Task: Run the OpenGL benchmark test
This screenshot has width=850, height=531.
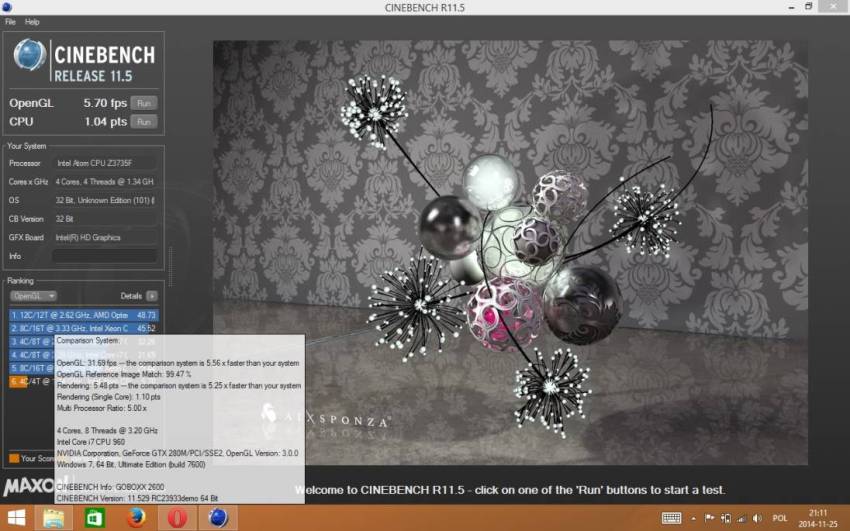Action: 144,103
